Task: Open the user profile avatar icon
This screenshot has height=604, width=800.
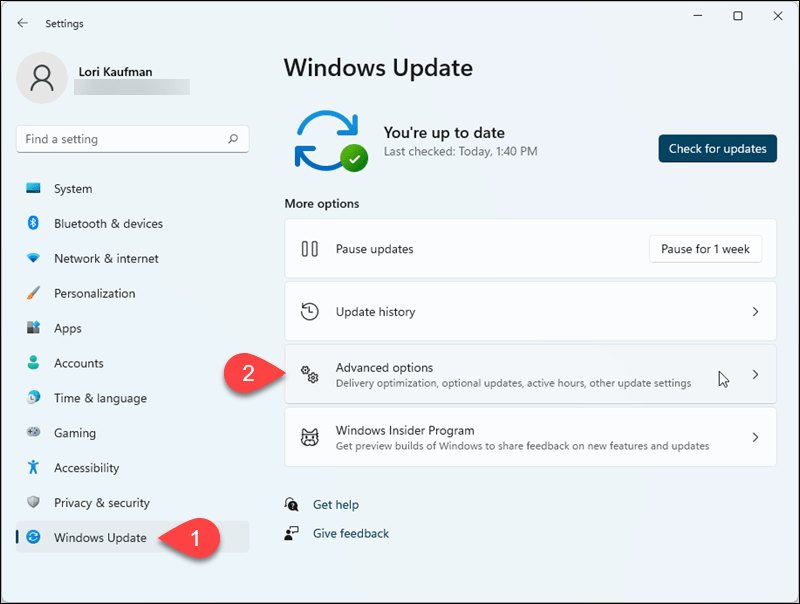Action: coord(42,78)
